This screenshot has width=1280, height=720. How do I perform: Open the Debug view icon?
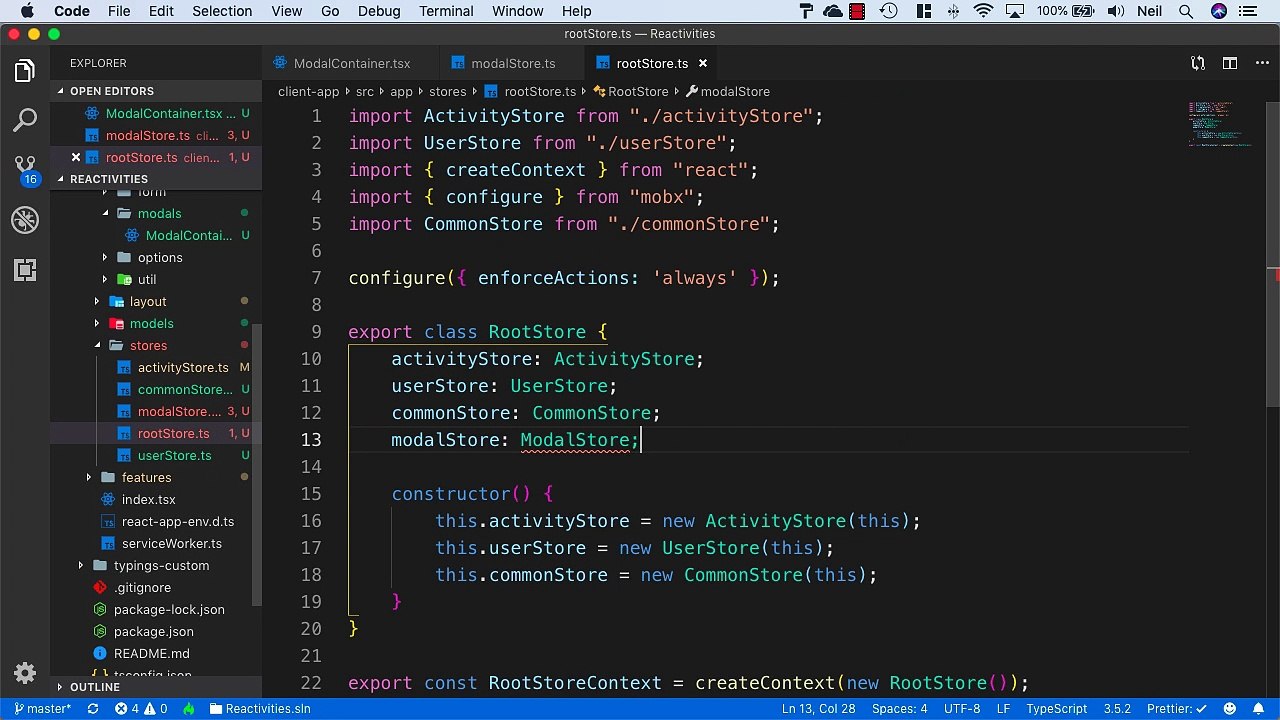(25, 220)
